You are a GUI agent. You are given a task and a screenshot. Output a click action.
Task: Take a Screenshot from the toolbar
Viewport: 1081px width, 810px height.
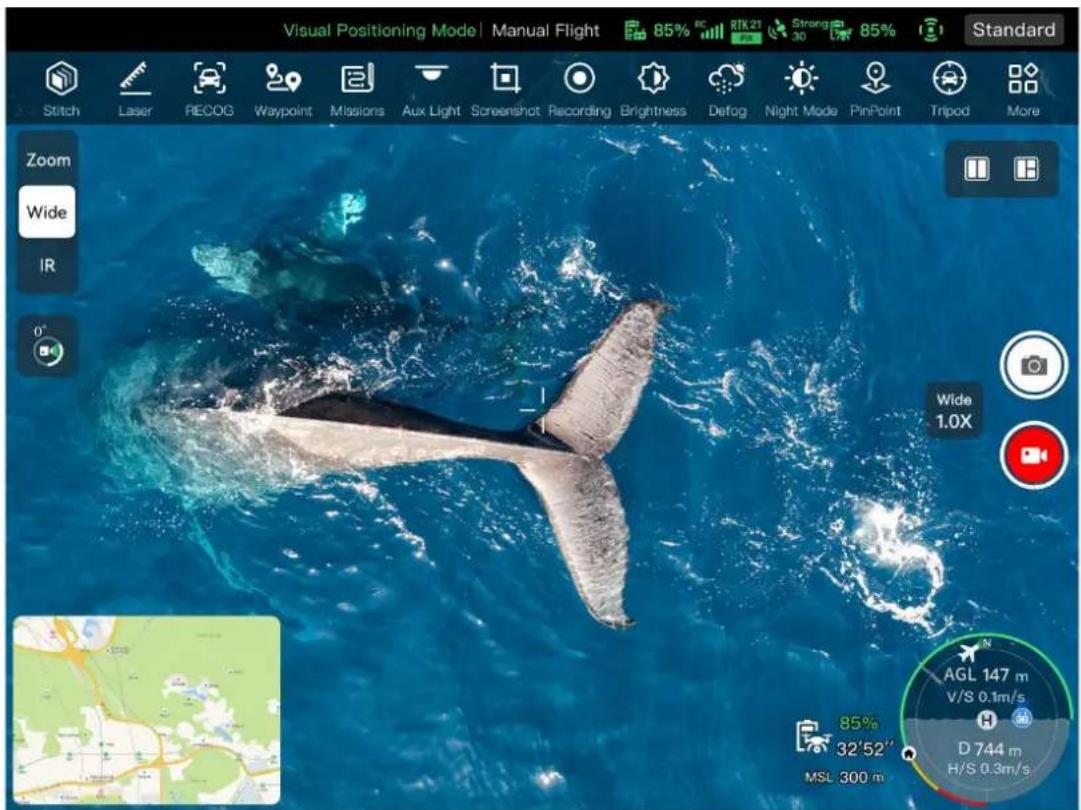505,90
